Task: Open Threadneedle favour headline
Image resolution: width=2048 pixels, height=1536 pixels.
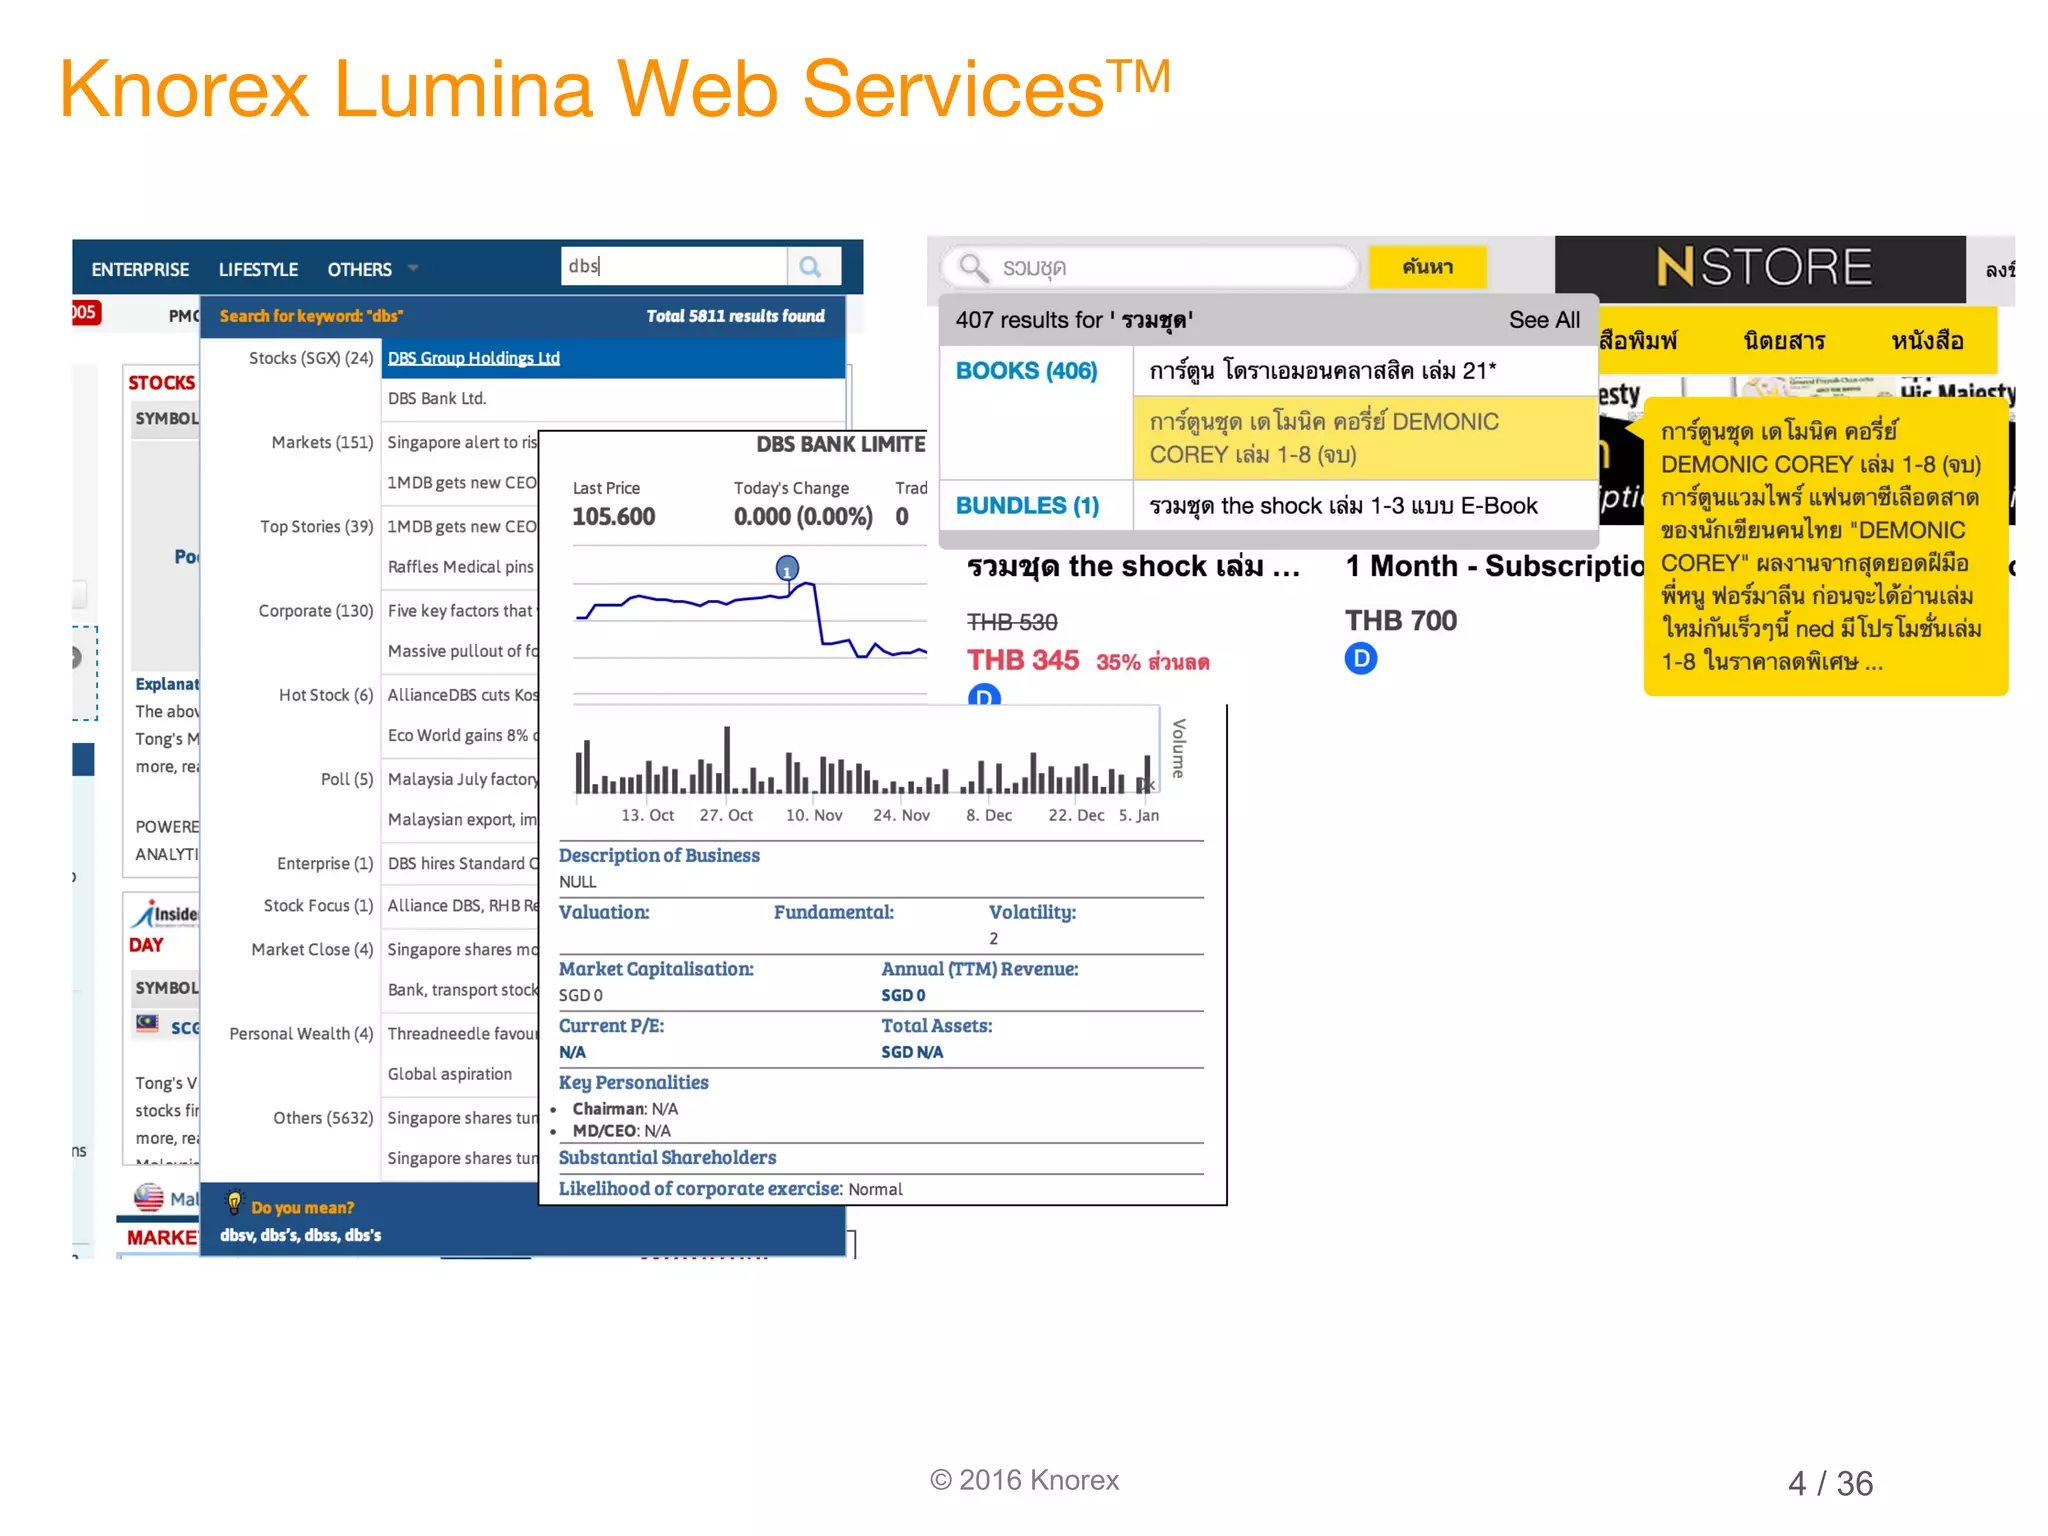Action: click(462, 1033)
